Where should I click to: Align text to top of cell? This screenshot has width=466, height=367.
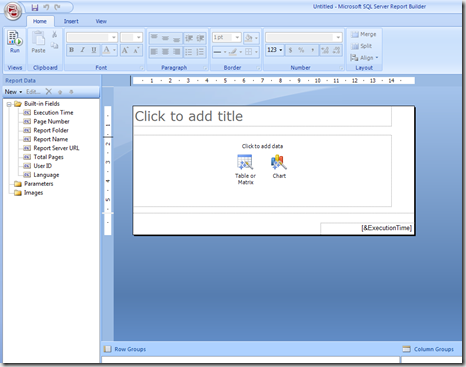(154, 38)
